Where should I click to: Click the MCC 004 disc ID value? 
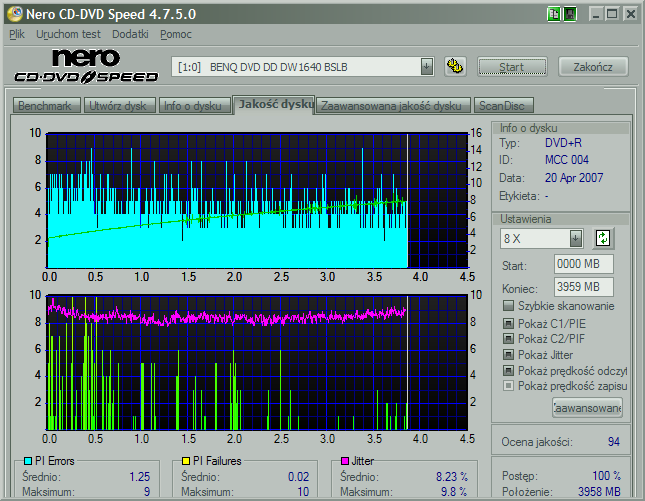pyautogui.click(x=567, y=160)
